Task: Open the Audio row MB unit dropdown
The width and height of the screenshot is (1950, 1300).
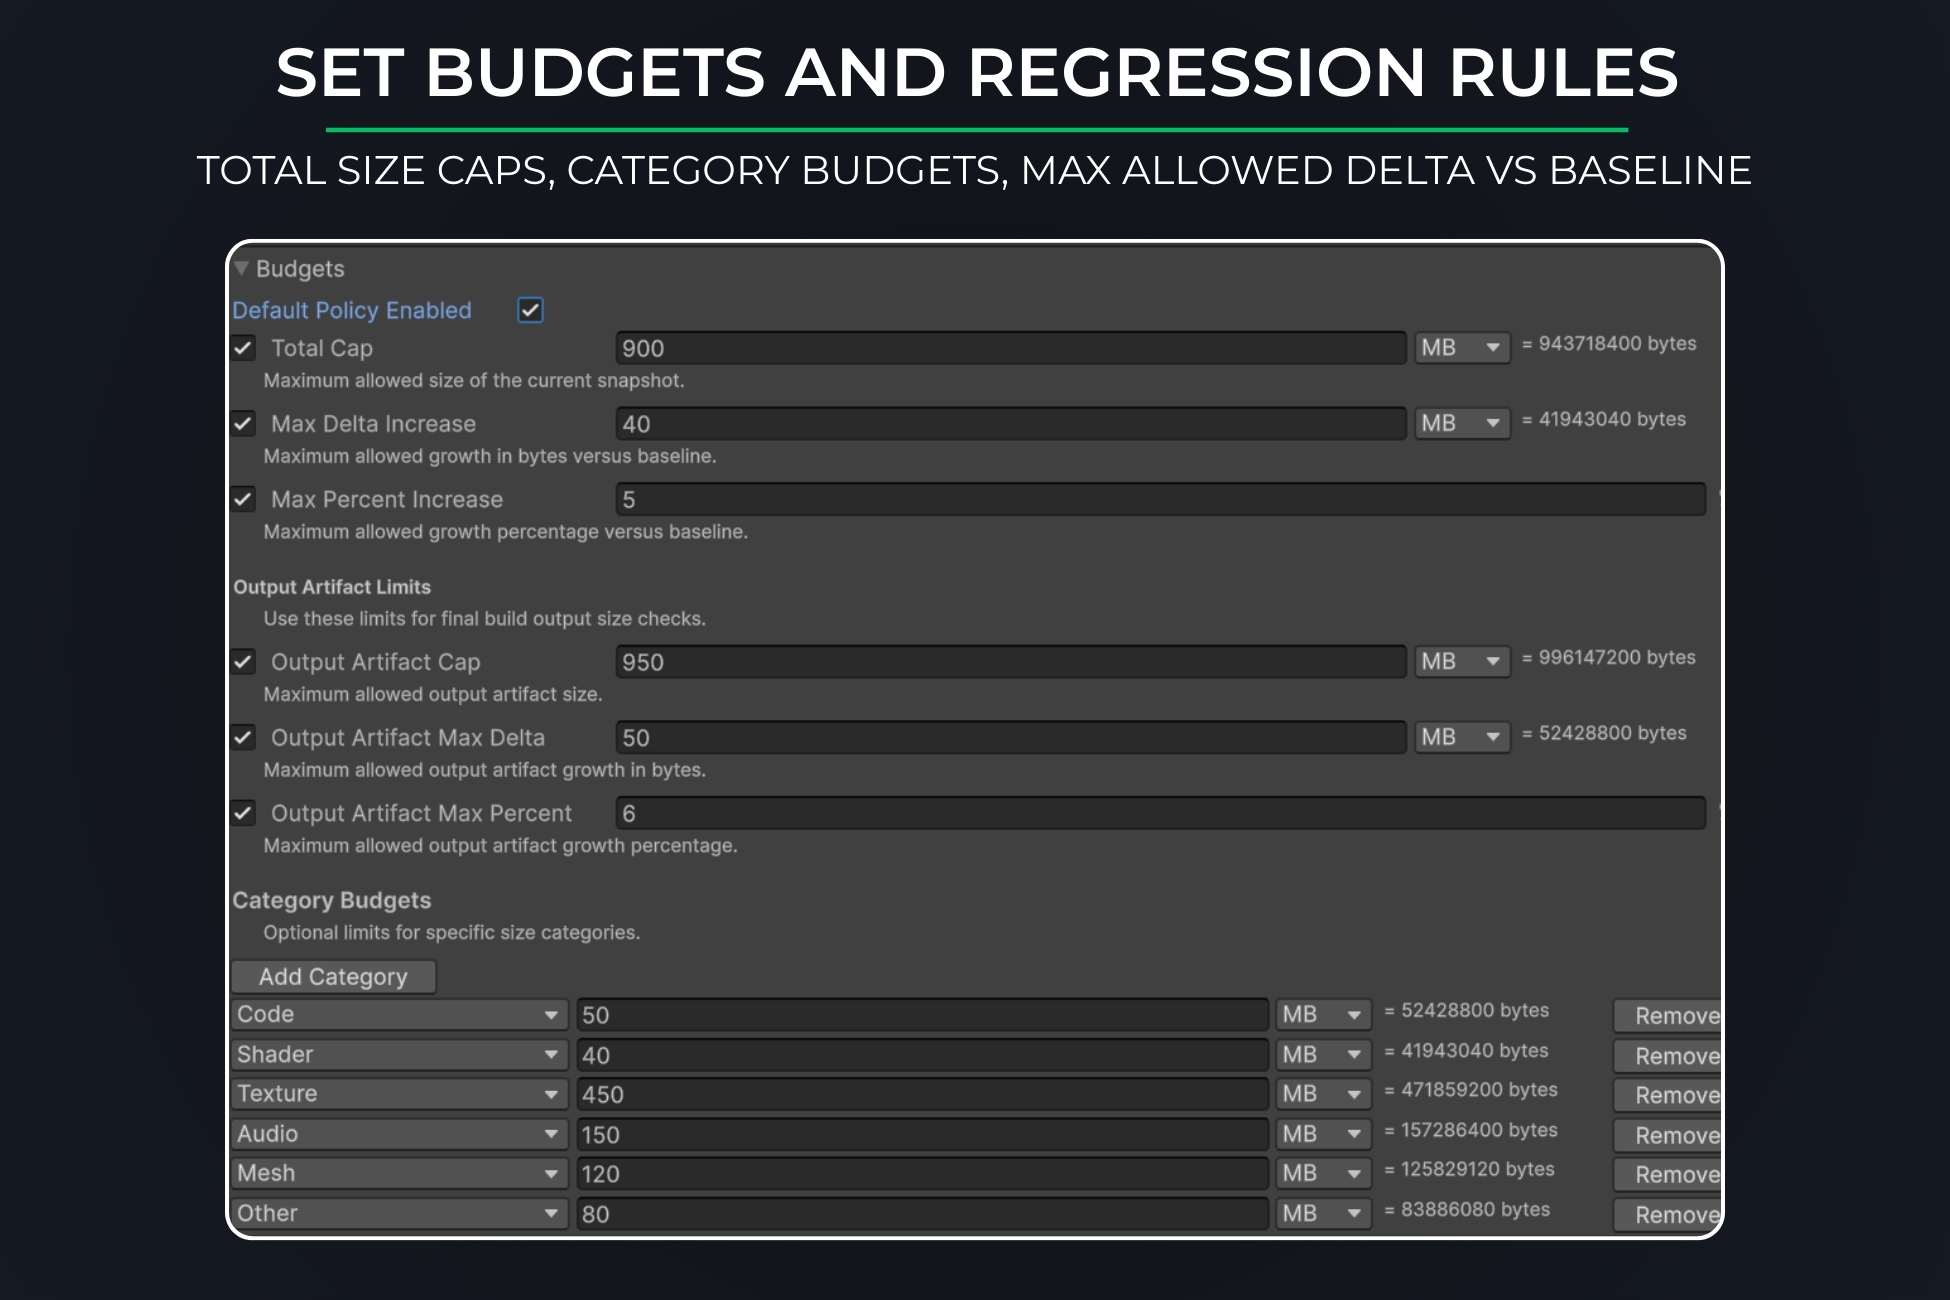Action: (x=1322, y=1134)
